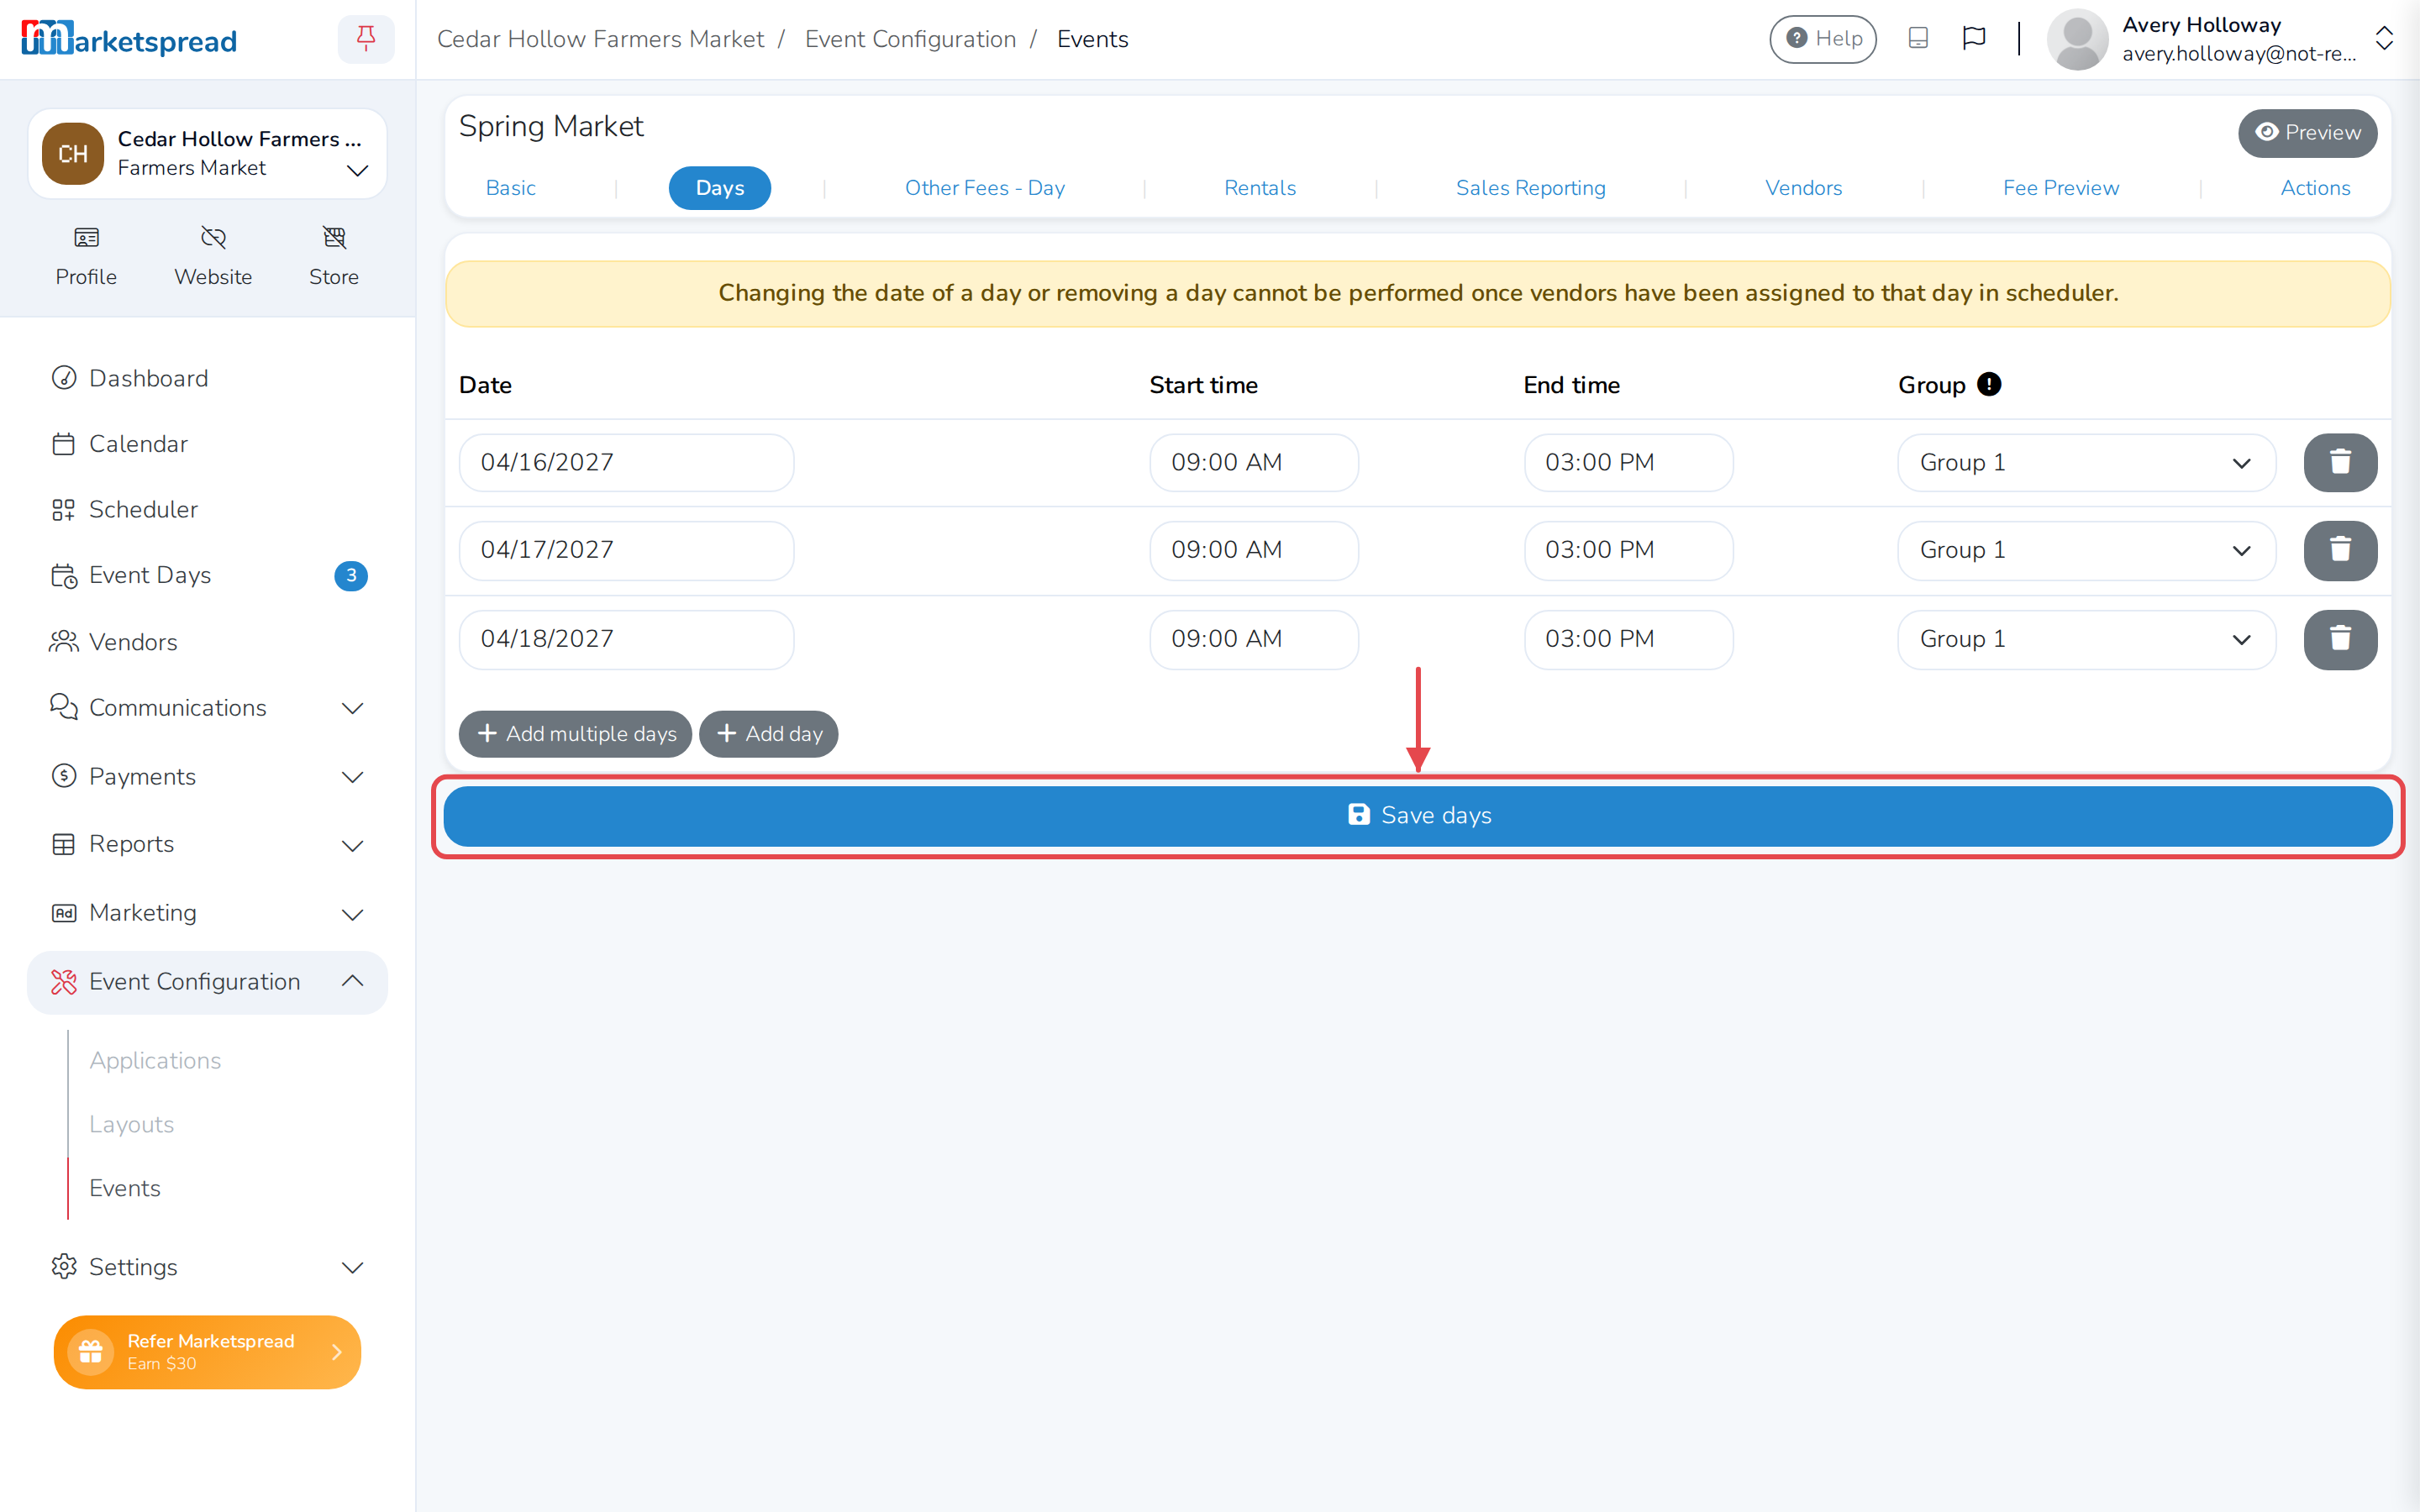The image size is (2420, 1512).
Task: Open Vendors in the sidebar
Action: (207, 642)
